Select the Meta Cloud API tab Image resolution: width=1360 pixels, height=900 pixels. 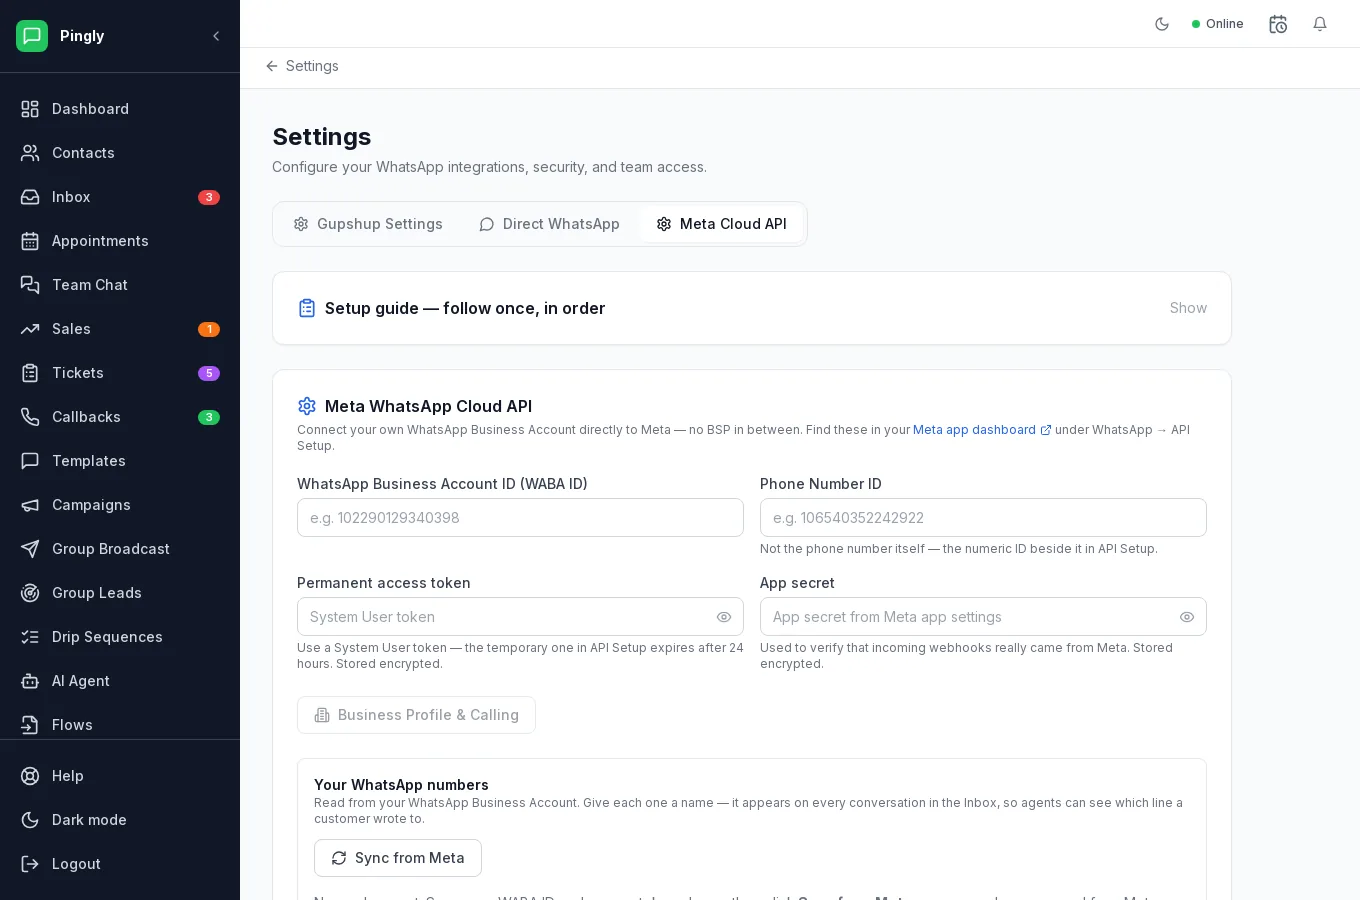pos(721,224)
